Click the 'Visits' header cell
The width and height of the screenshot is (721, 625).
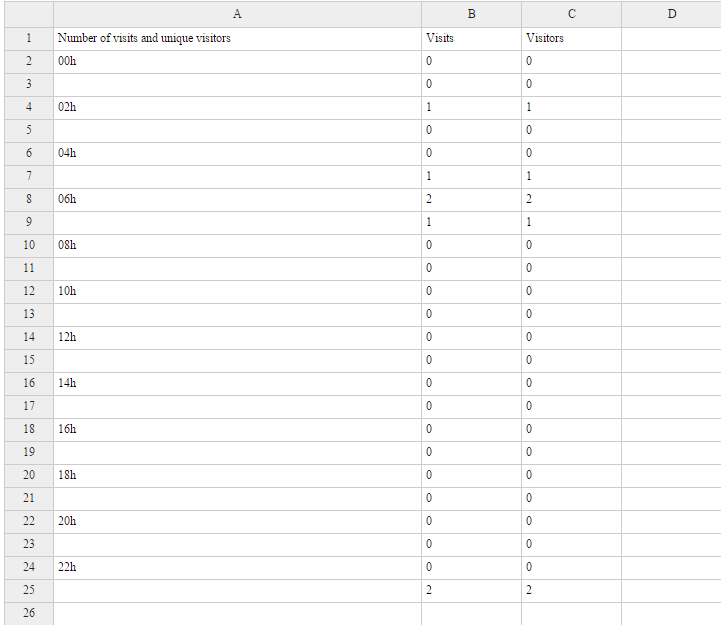(471, 39)
